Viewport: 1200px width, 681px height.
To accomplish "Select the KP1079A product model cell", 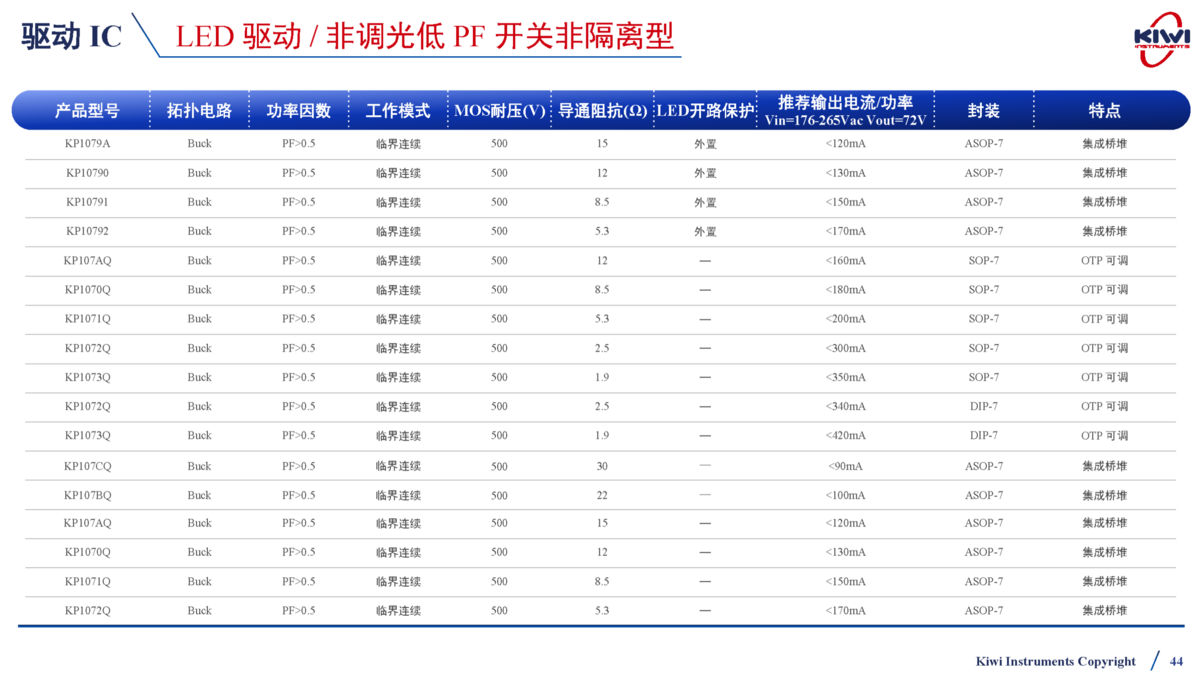I will click(87, 144).
